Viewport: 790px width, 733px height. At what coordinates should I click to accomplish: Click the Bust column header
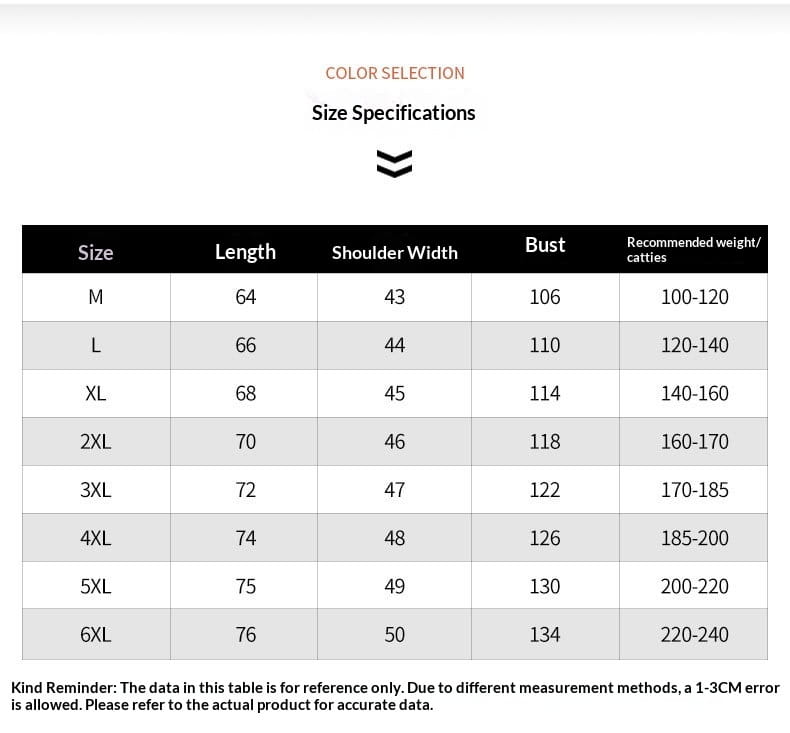pos(545,245)
